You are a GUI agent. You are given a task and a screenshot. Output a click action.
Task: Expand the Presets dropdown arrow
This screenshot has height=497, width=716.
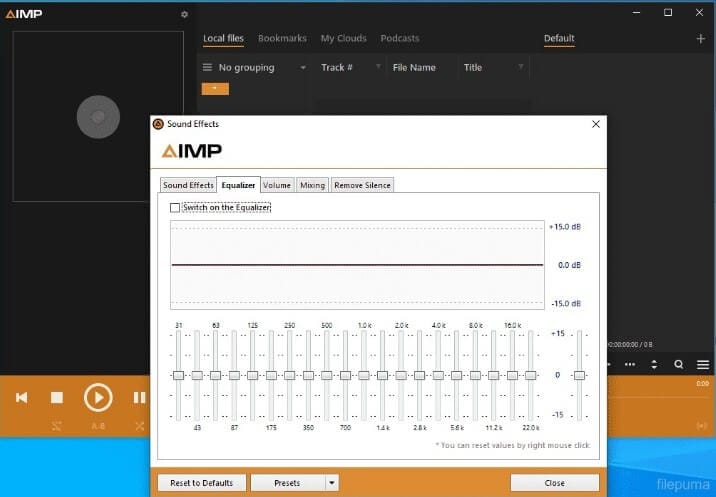click(x=332, y=483)
